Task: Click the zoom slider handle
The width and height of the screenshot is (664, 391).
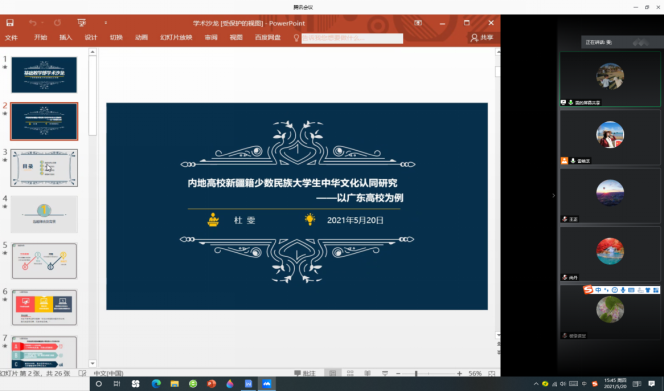Action: pos(416,373)
